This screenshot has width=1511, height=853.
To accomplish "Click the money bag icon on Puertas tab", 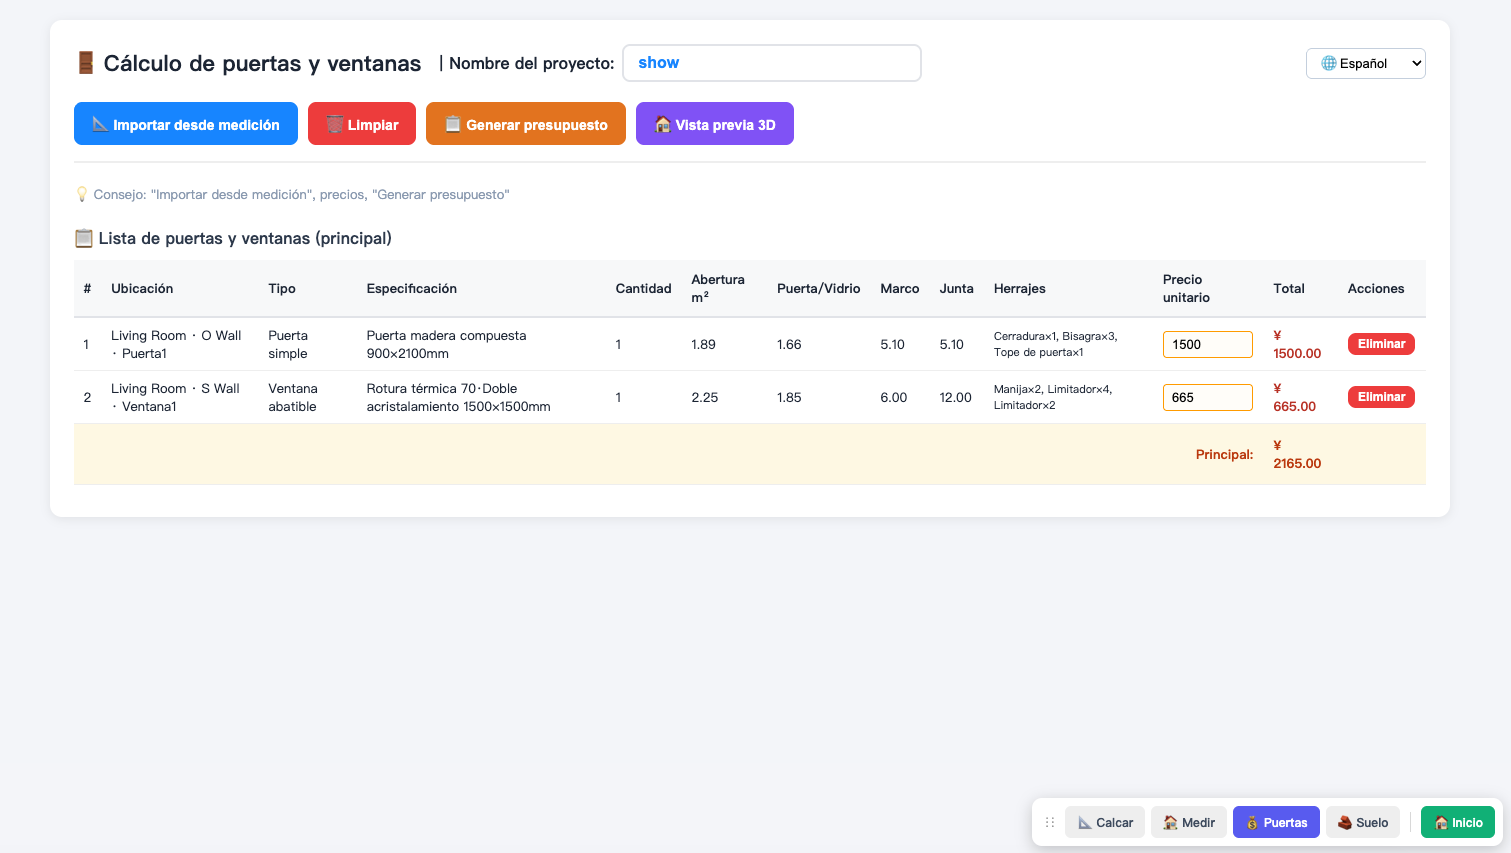I will 1252,822.
